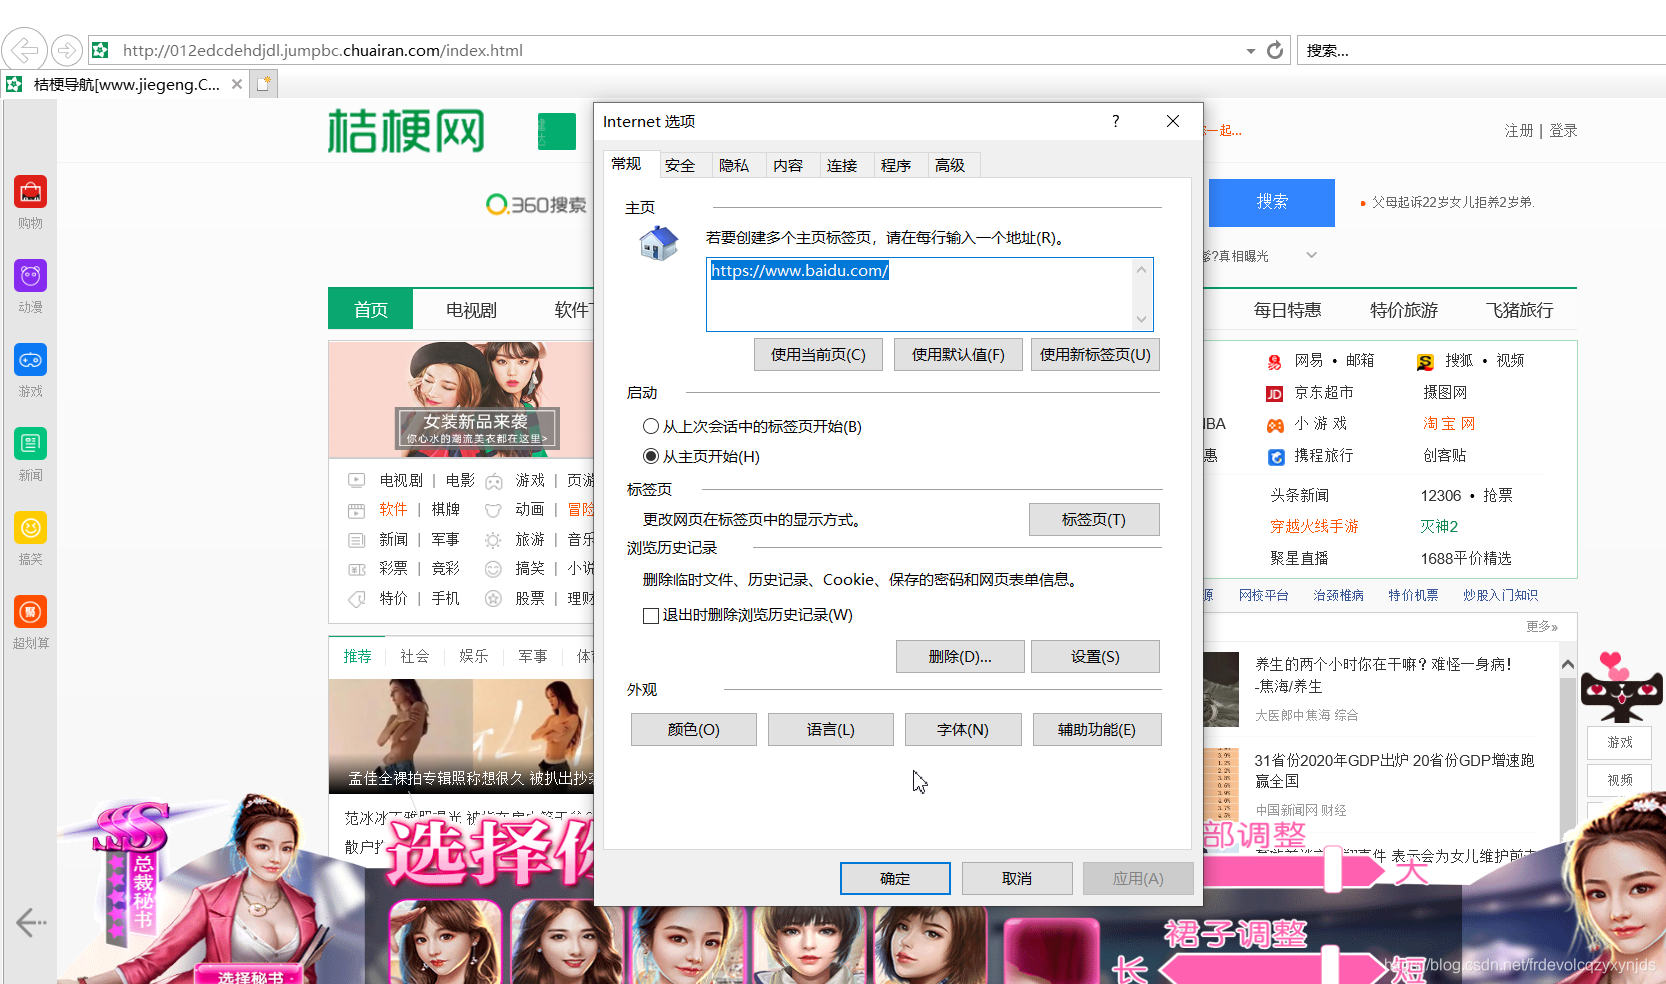Open the 新闻 sidebar icon
Viewport: 1666px width, 984px height.
30,443
